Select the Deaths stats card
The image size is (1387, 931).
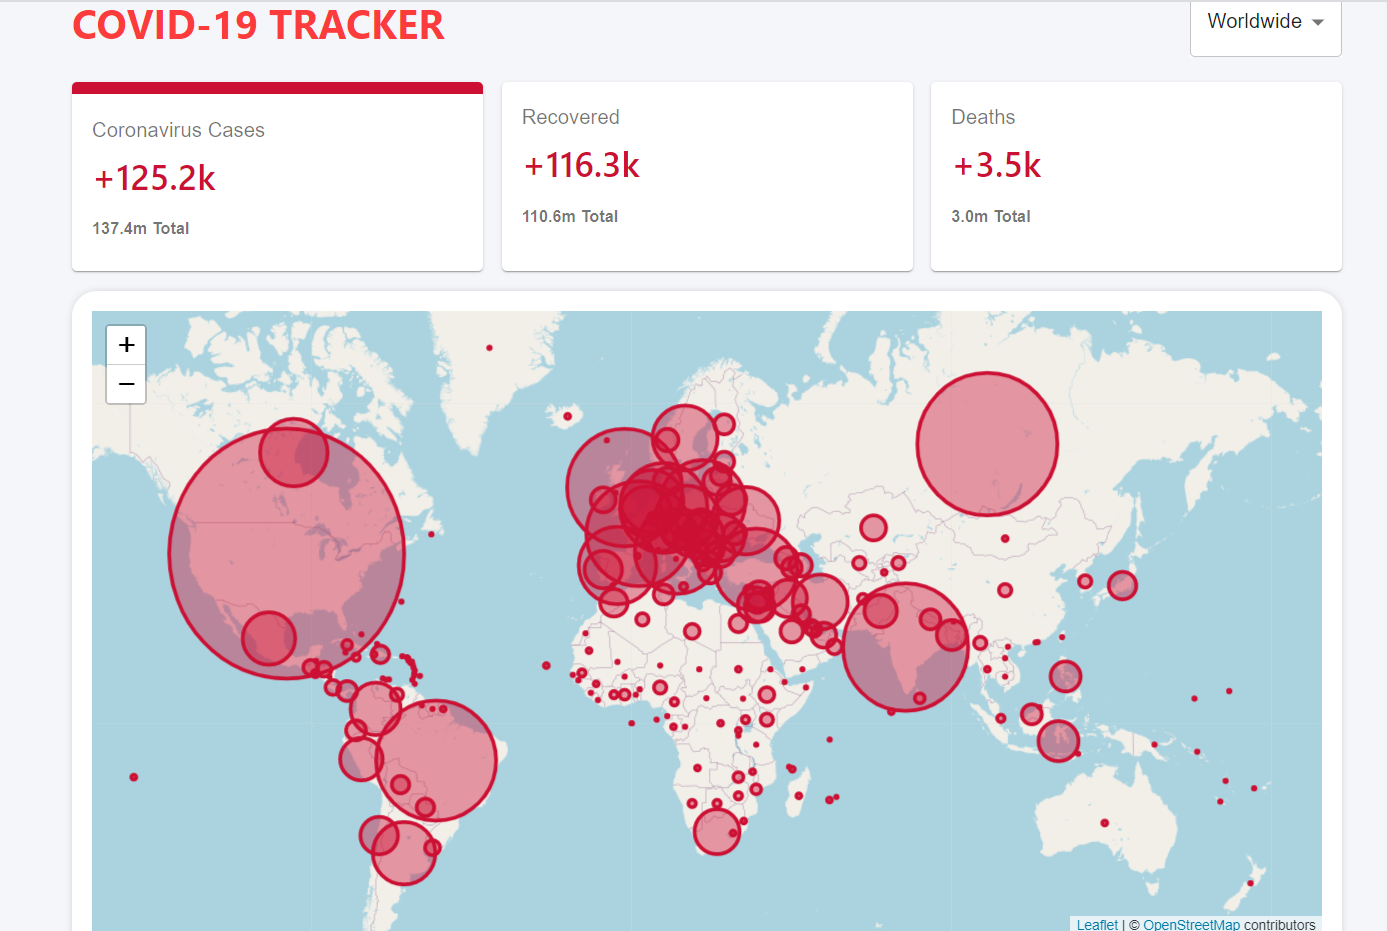(x=1136, y=177)
